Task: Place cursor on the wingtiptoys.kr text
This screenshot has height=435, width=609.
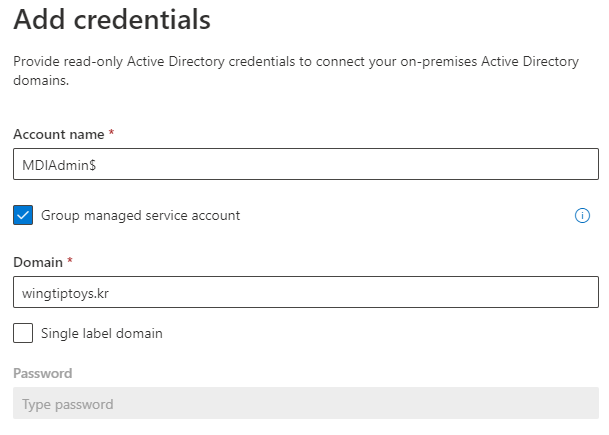Action: click(65, 293)
